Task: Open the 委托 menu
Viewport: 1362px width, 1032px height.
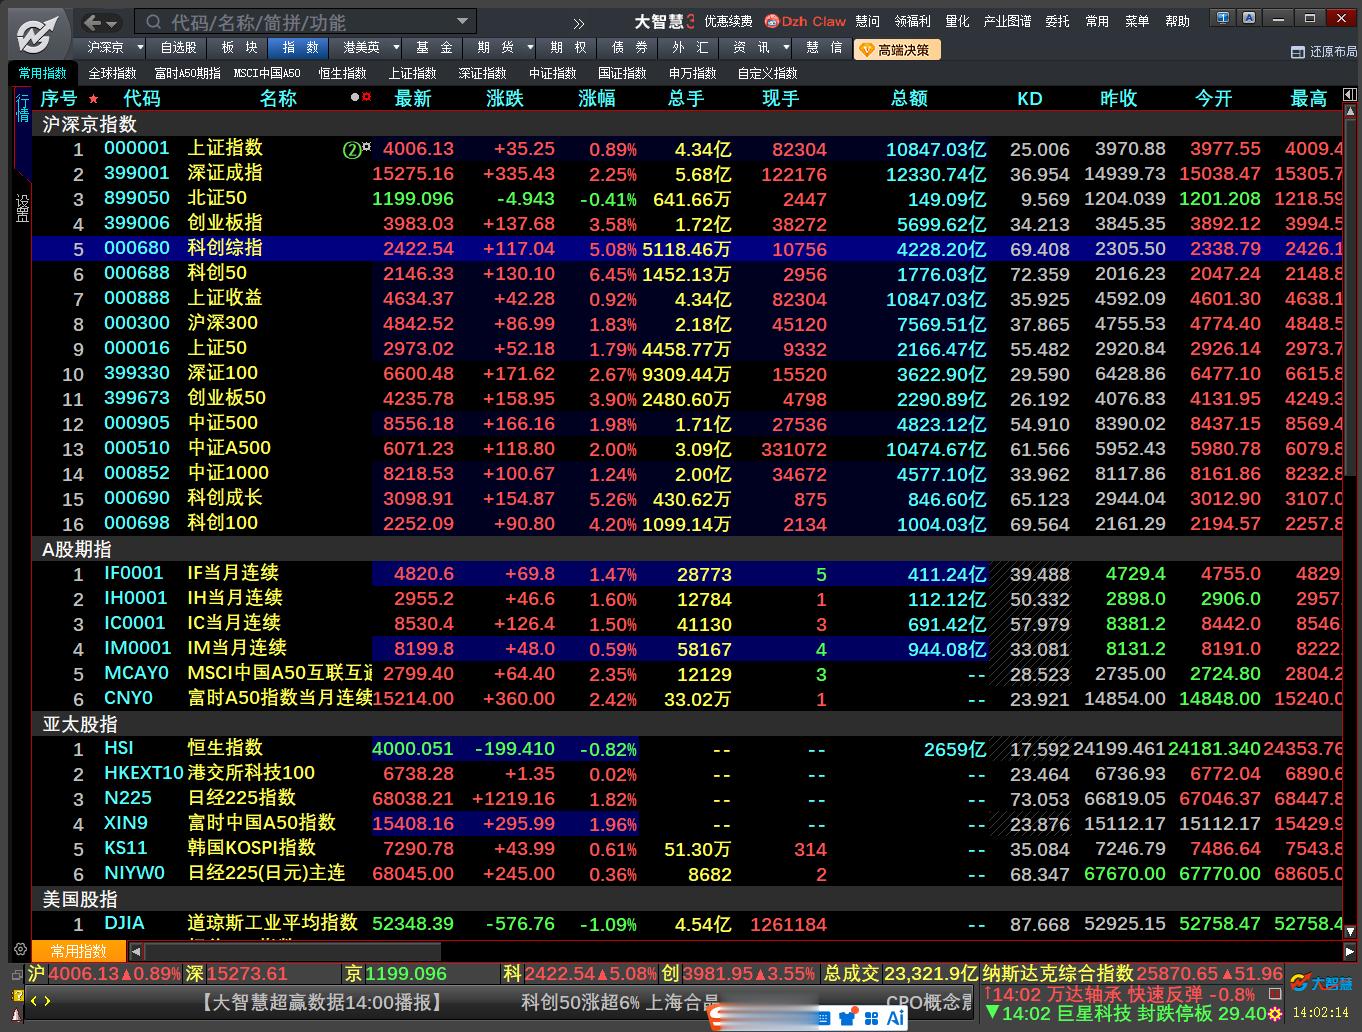Action: [x=1057, y=21]
